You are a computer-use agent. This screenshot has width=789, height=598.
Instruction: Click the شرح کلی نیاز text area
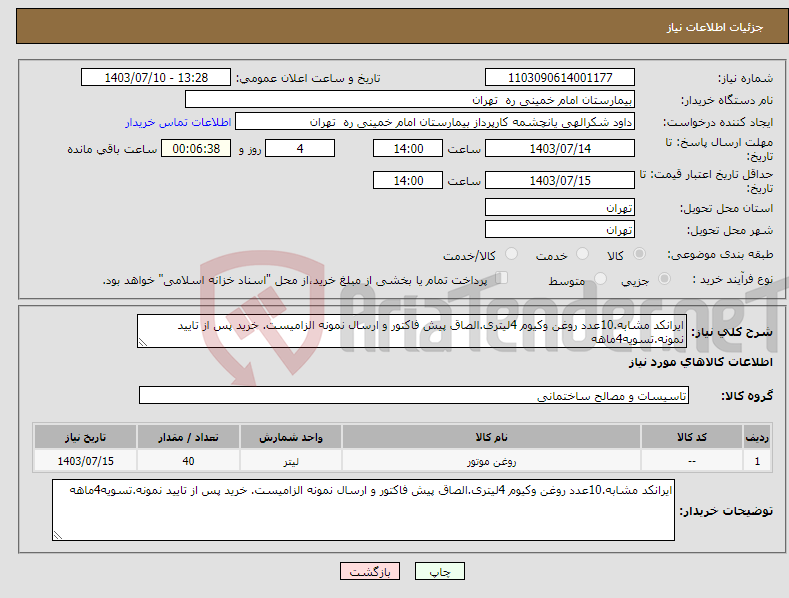click(x=412, y=331)
